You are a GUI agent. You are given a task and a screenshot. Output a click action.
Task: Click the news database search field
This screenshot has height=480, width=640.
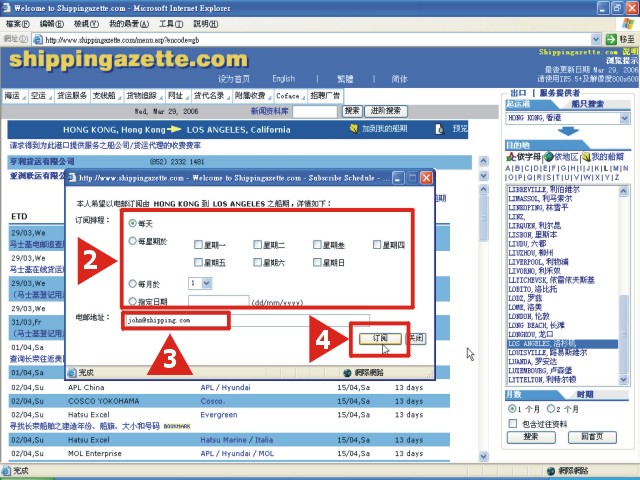point(315,111)
